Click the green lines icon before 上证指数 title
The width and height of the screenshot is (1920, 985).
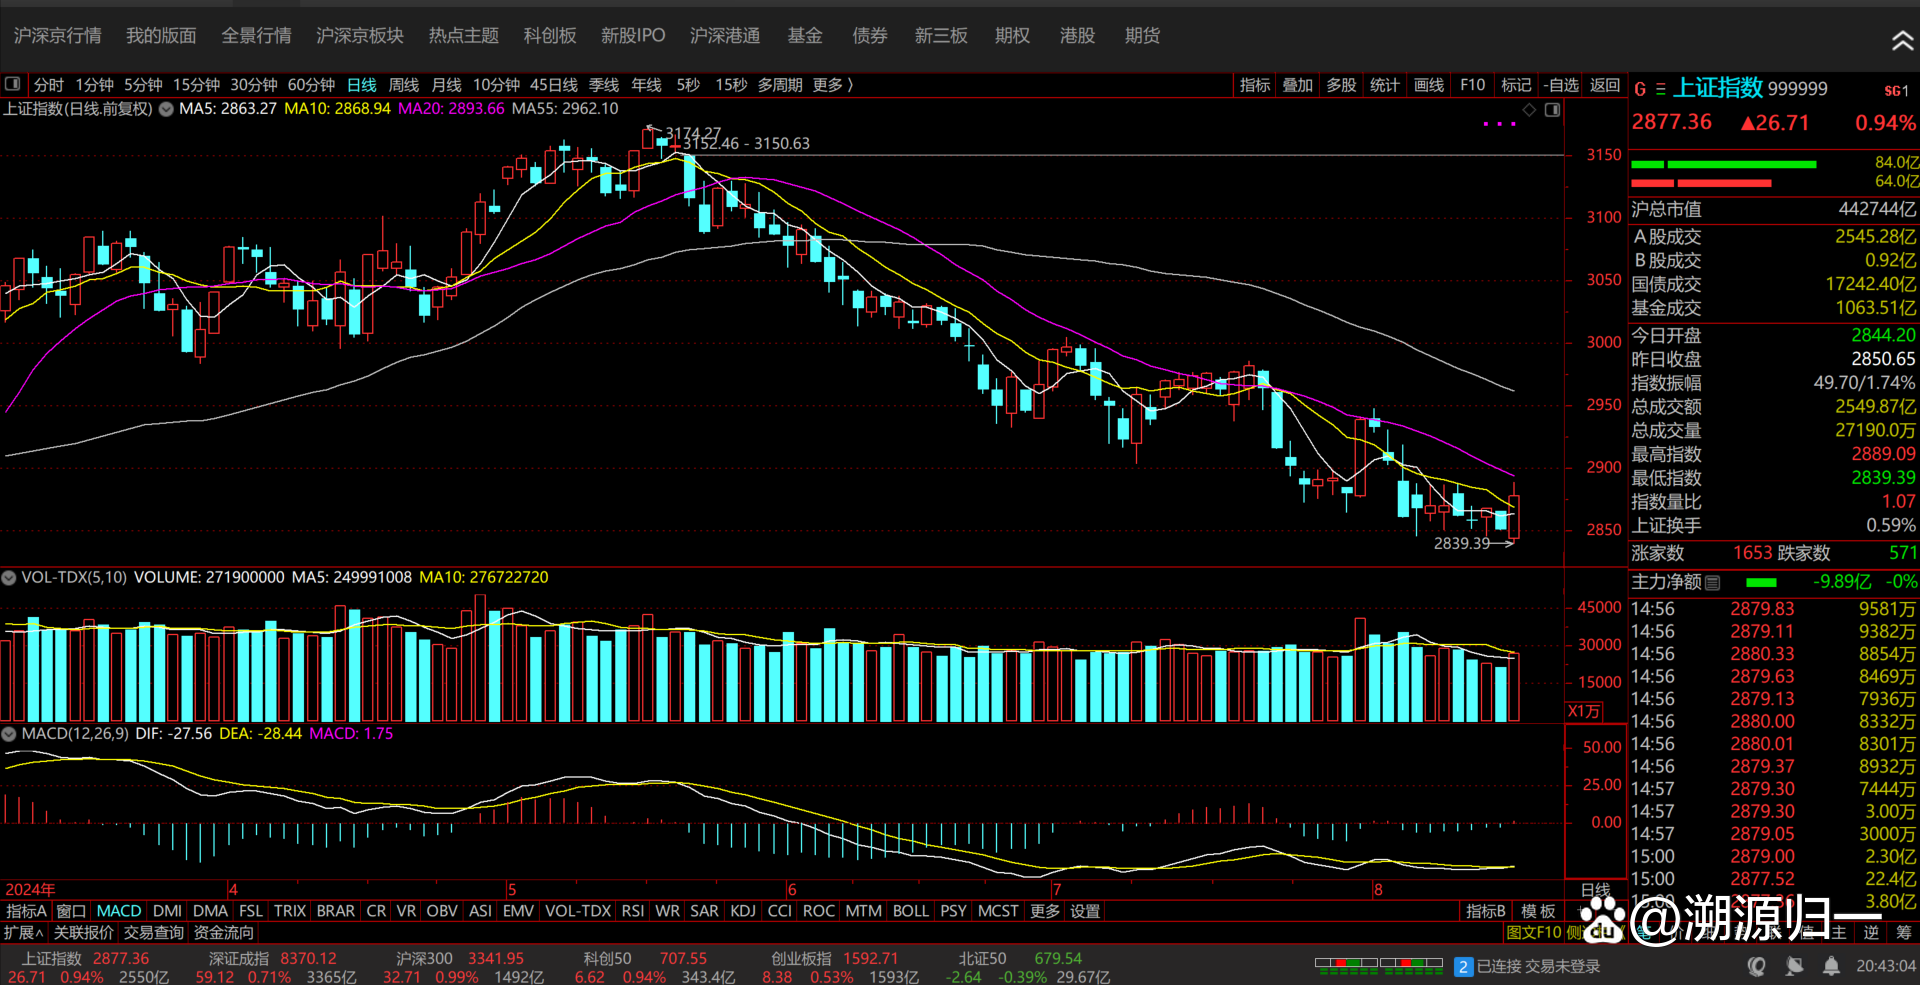click(x=1660, y=89)
